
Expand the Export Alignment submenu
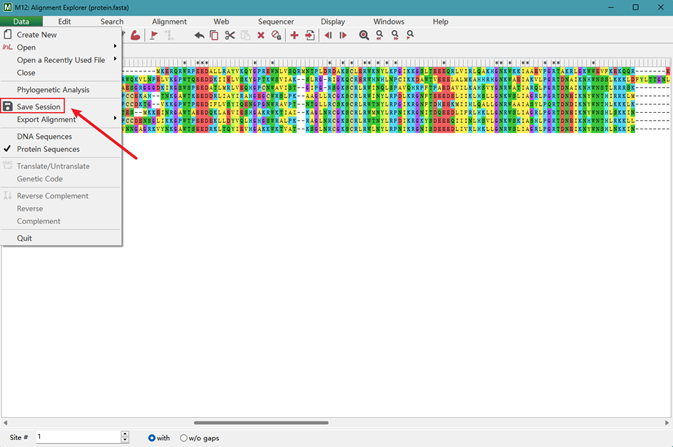(115, 118)
